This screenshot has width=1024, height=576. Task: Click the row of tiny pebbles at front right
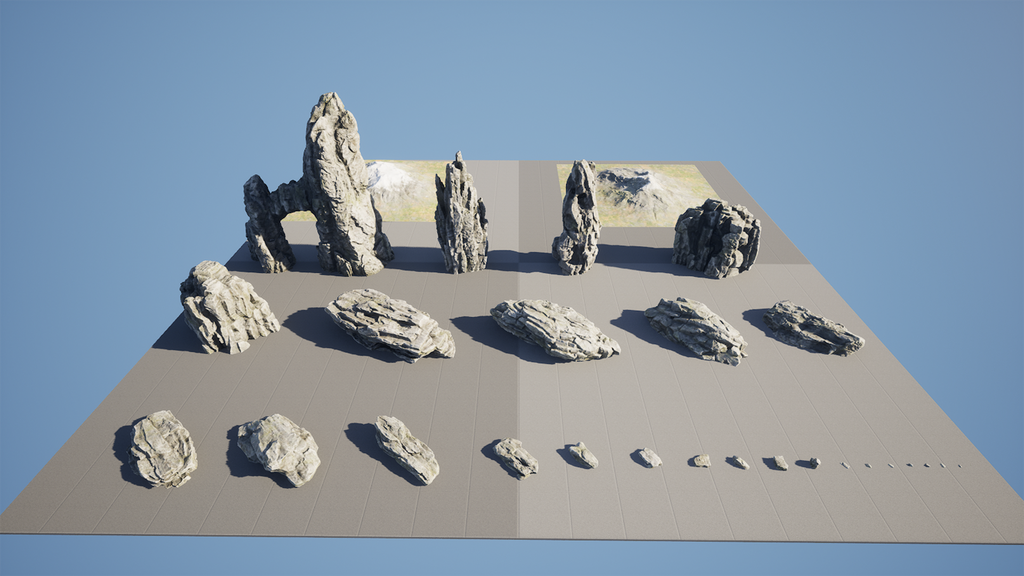click(x=900, y=465)
